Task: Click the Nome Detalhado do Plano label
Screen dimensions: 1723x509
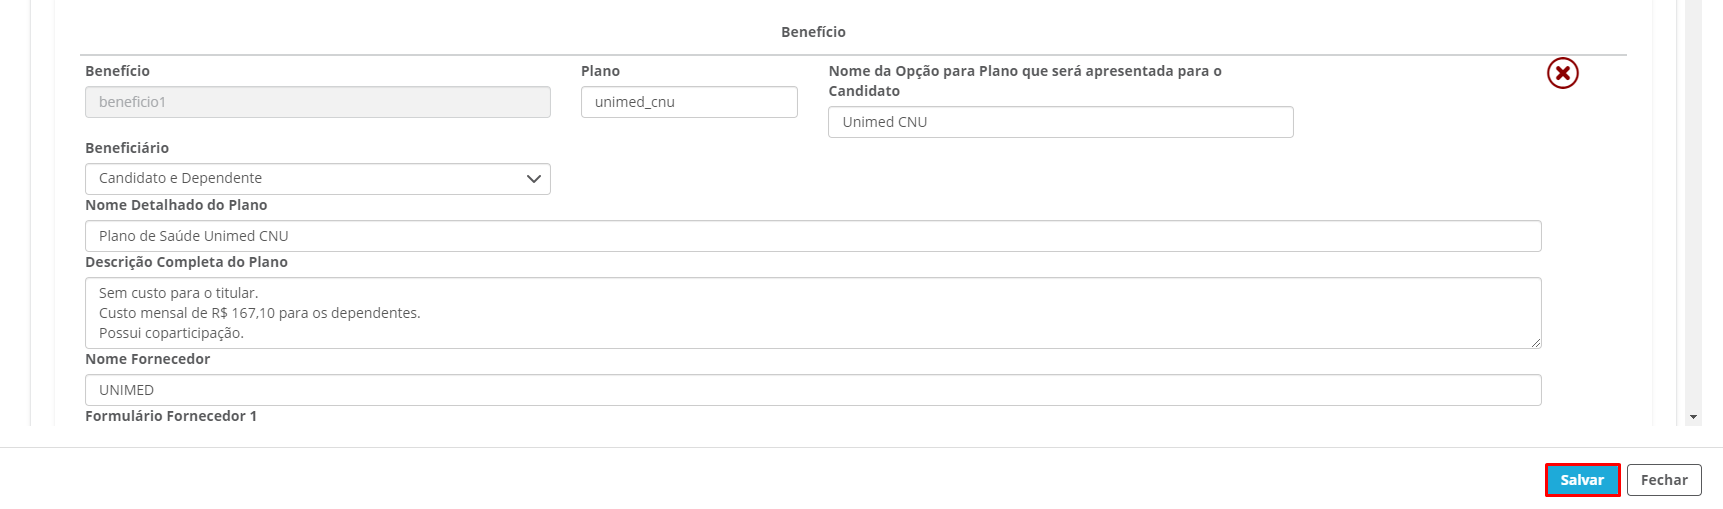Action: pos(176,205)
